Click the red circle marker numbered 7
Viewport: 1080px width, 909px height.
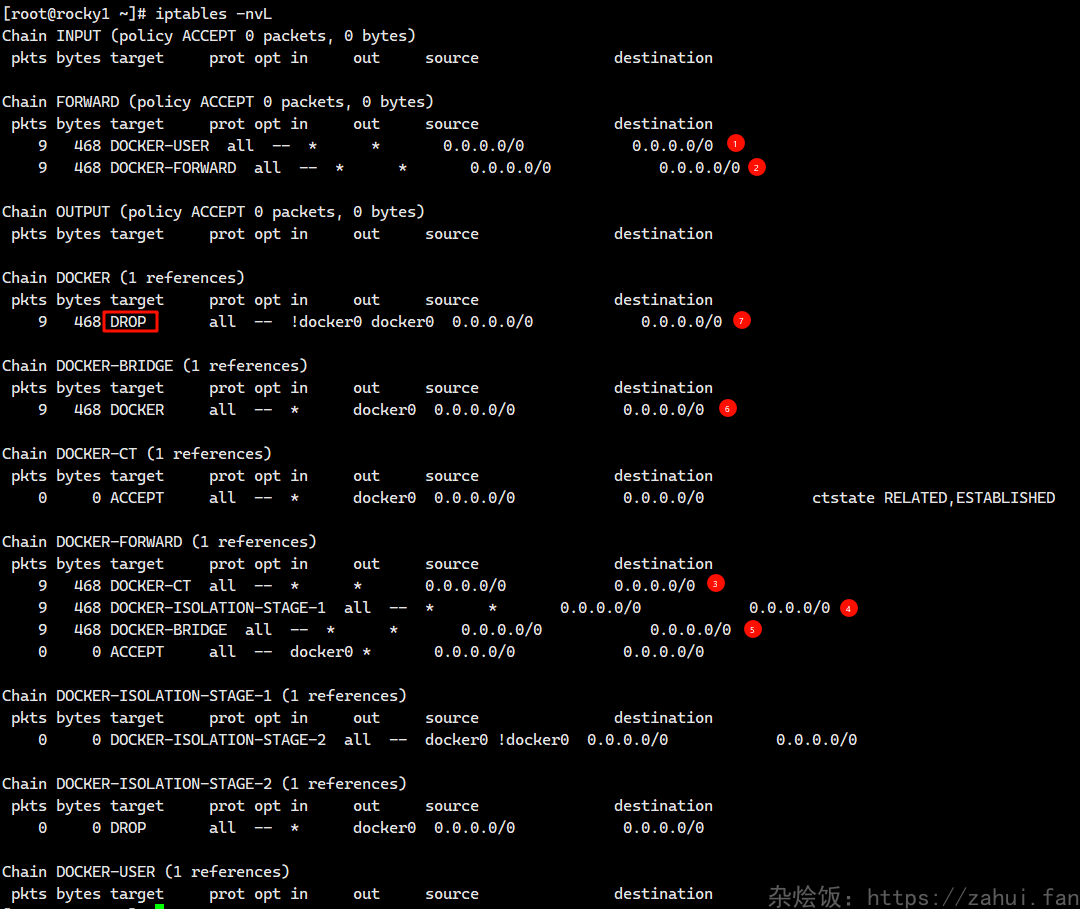[x=741, y=321]
